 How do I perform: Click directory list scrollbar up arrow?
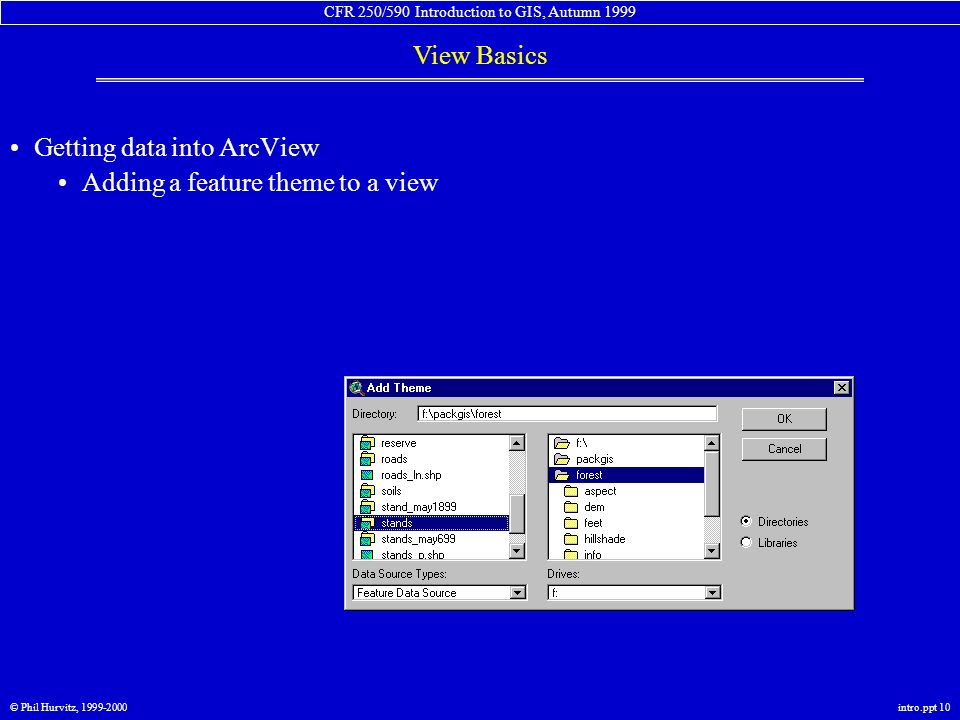coord(711,443)
